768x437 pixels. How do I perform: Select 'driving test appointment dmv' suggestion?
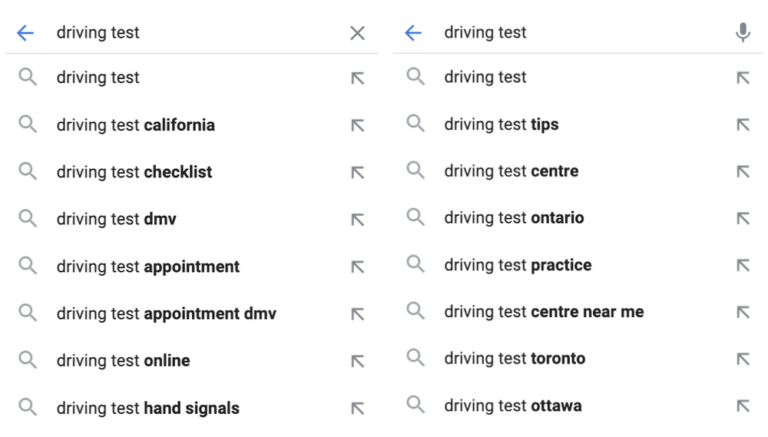coord(166,314)
